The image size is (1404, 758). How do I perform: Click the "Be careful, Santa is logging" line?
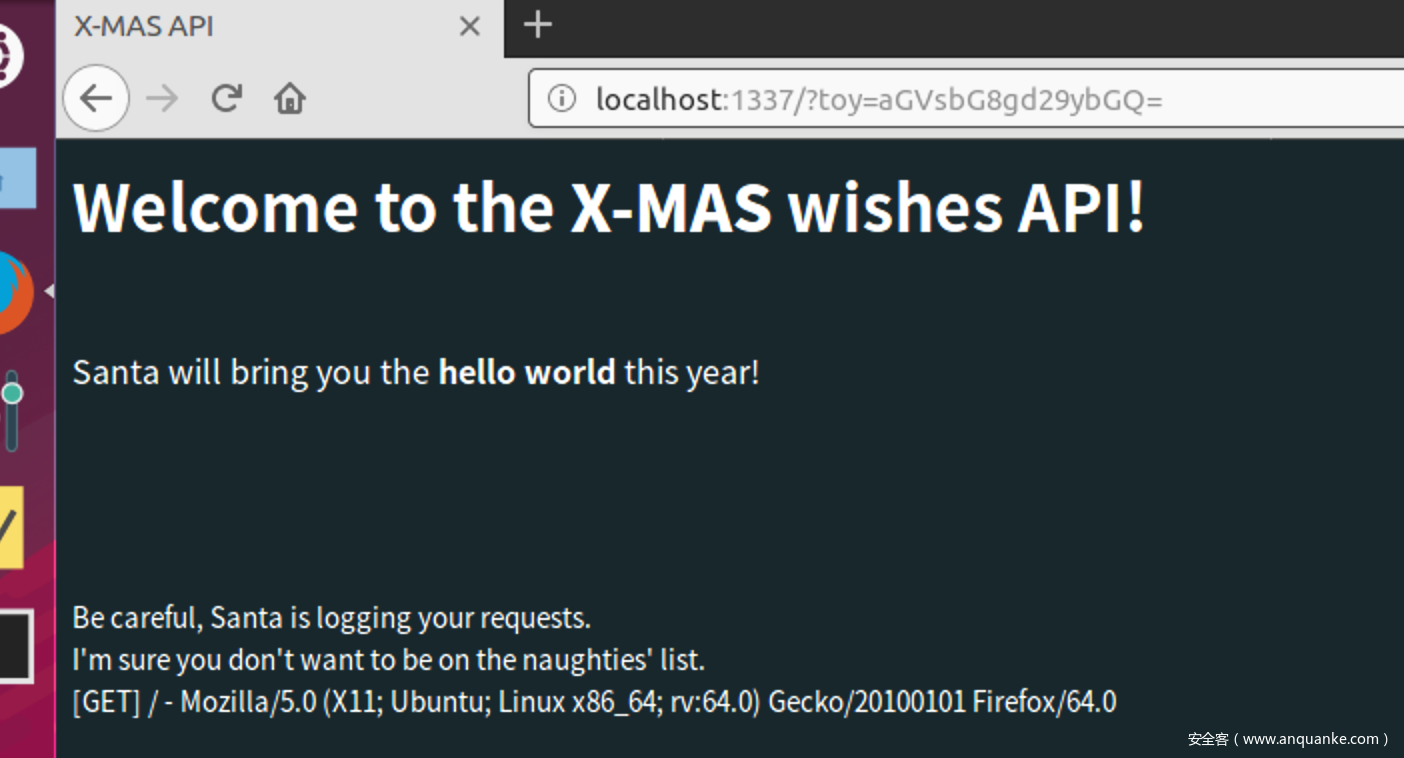coord(331,618)
